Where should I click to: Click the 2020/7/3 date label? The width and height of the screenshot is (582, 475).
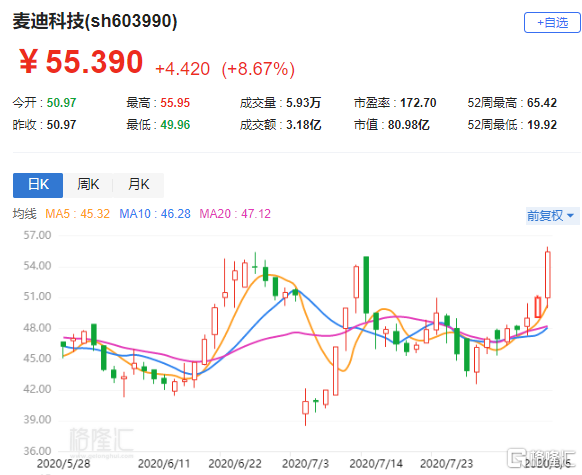[305, 464]
